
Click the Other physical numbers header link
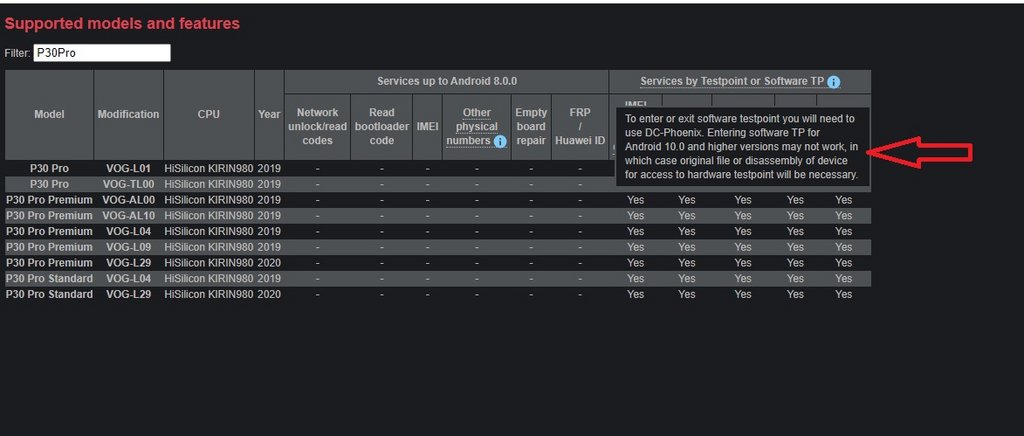coord(477,127)
